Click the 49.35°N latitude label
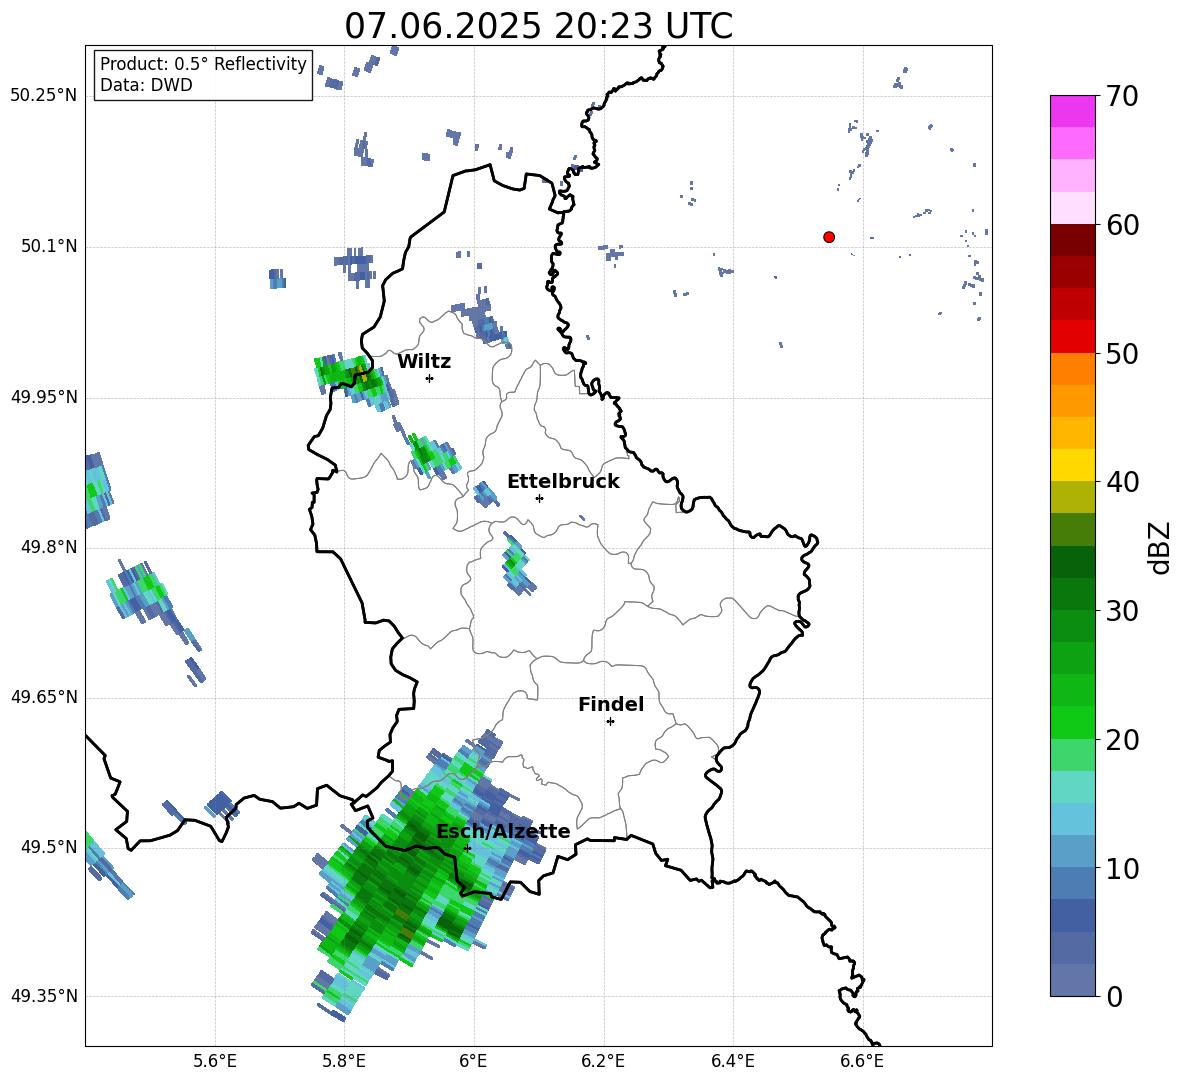The height and width of the screenshot is (1081, 1184). (44, 996)
